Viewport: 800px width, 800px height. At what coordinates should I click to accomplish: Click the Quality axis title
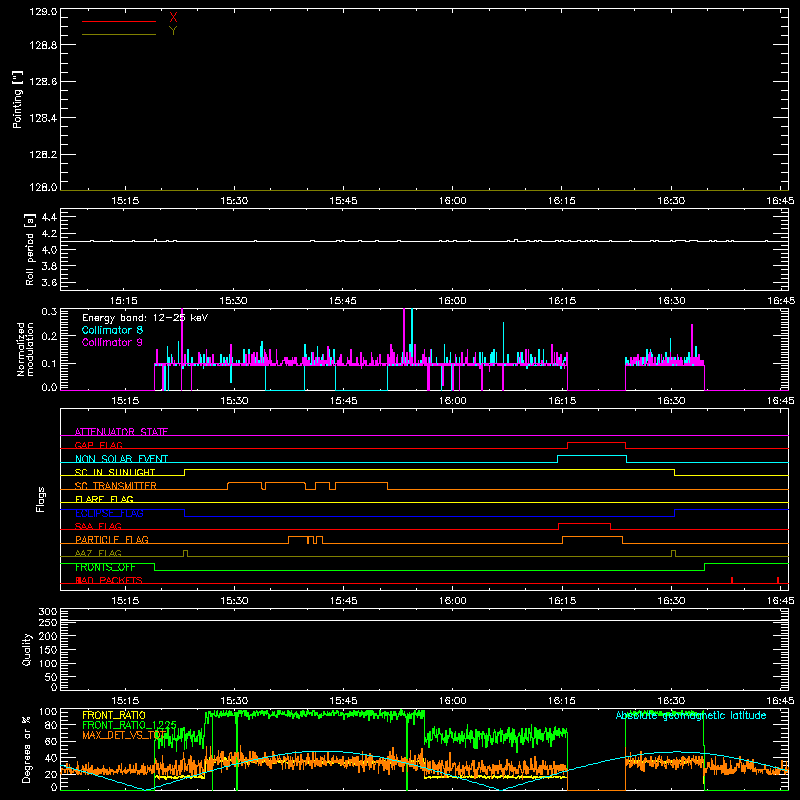click(27, 649)
